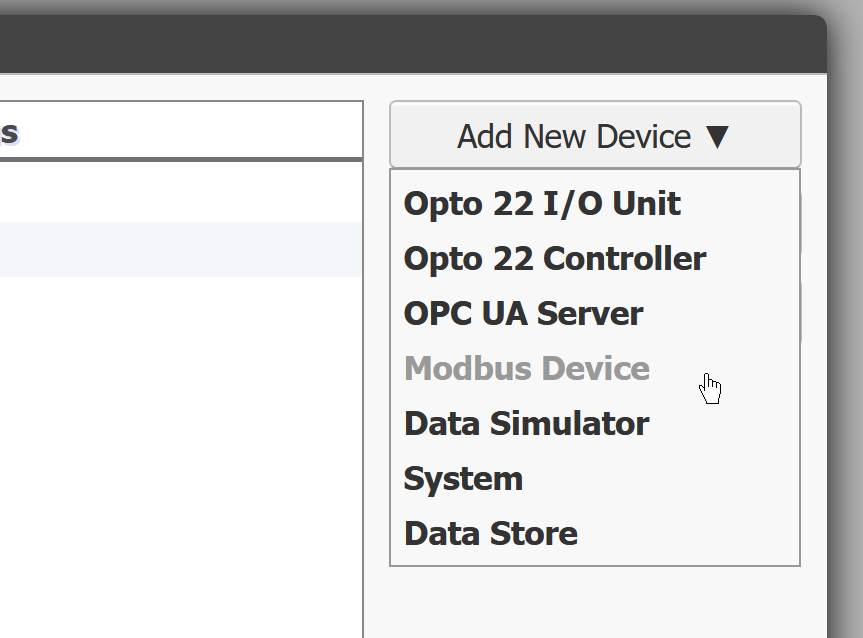Click the word 'Simulator' in dropdown list
863x638 pixels.
(569, 424)
